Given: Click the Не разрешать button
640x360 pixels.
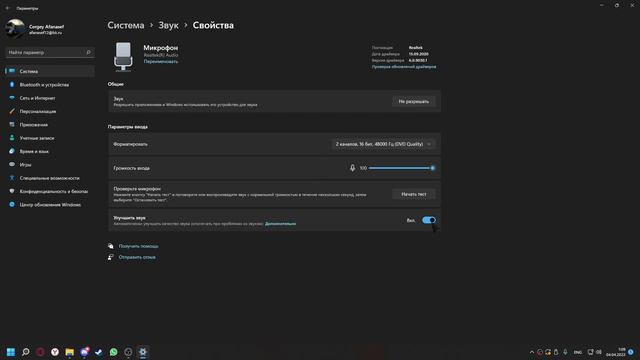Looking at the screenshot, I should (413, 101).
